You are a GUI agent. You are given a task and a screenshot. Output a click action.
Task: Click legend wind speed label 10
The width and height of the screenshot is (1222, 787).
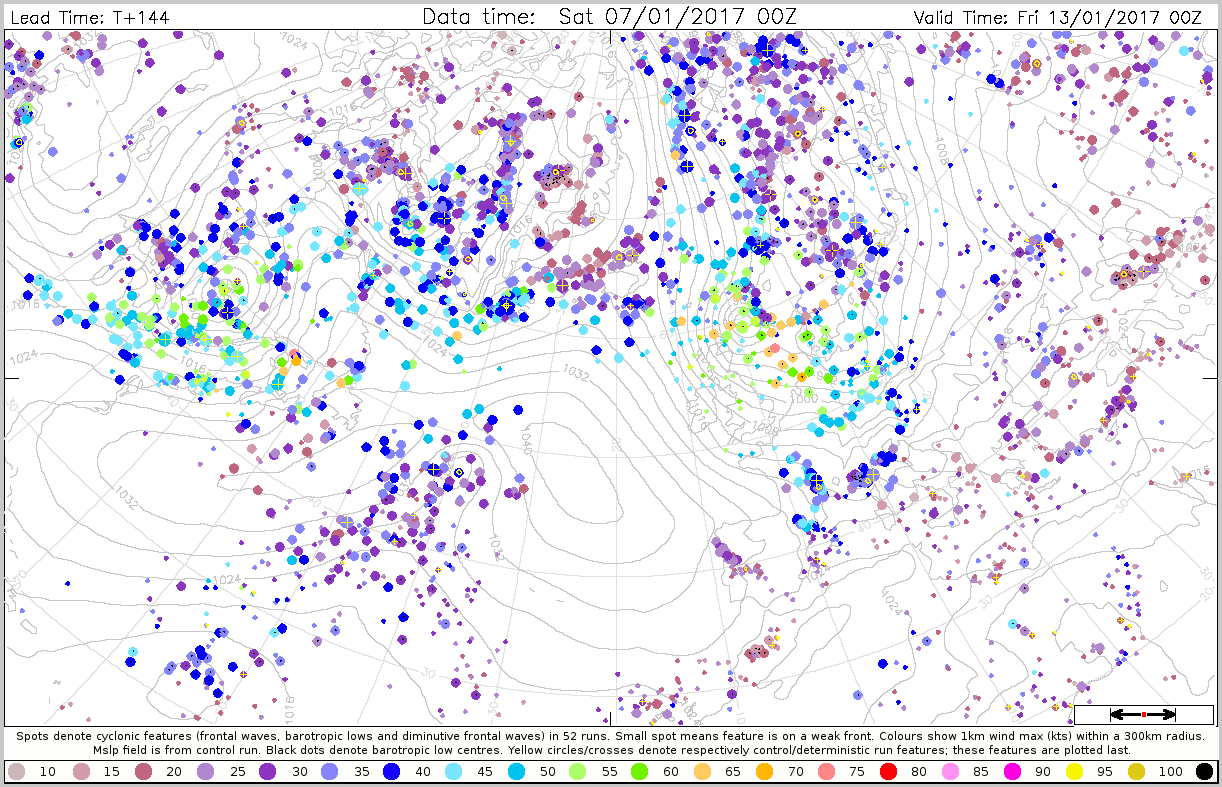pos(47,772)
